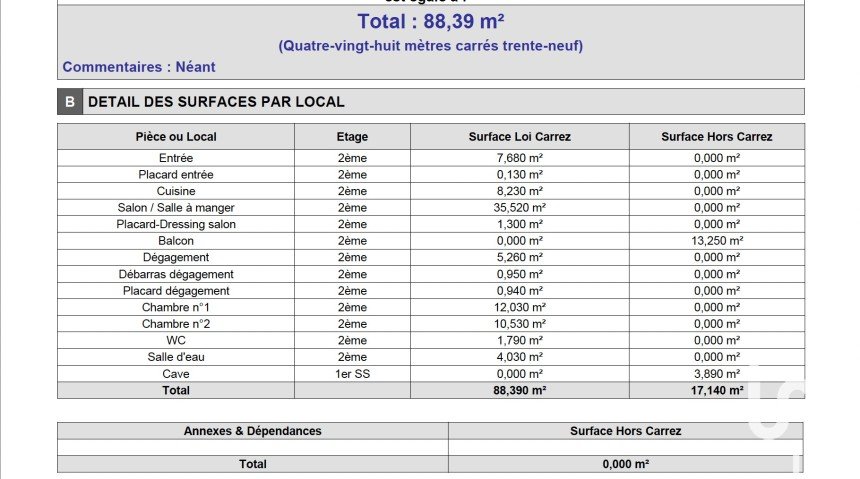Click the 35,520 m² surface value

click(x=520, y=208)
